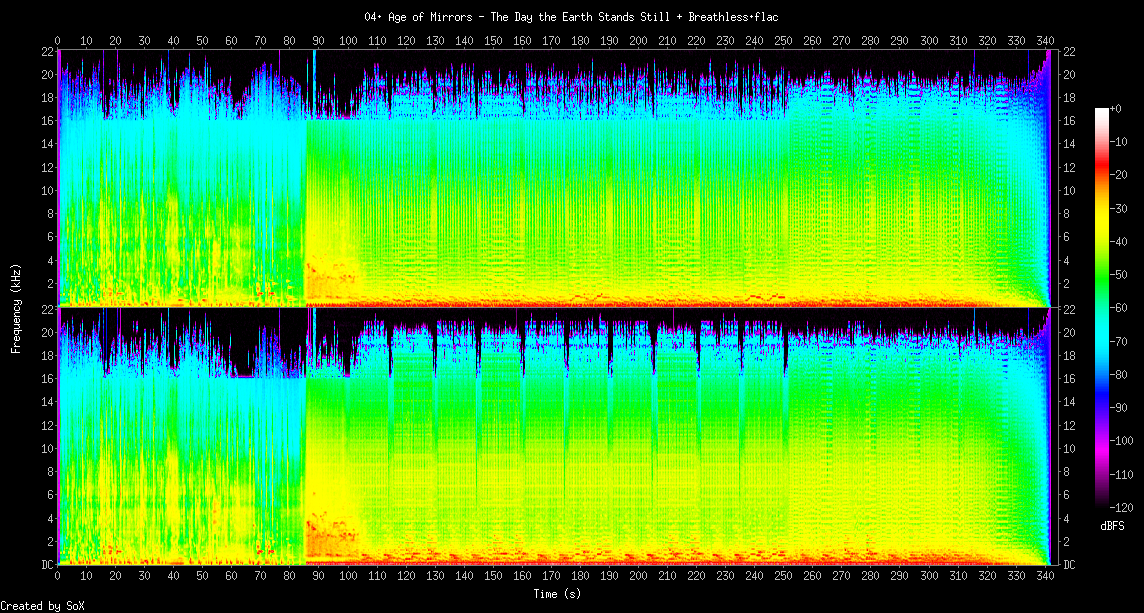This screenshot has height=613, width=1144.
Task: Click the 200 tick on the bottom time axis
Action: (x=638, y=577)
